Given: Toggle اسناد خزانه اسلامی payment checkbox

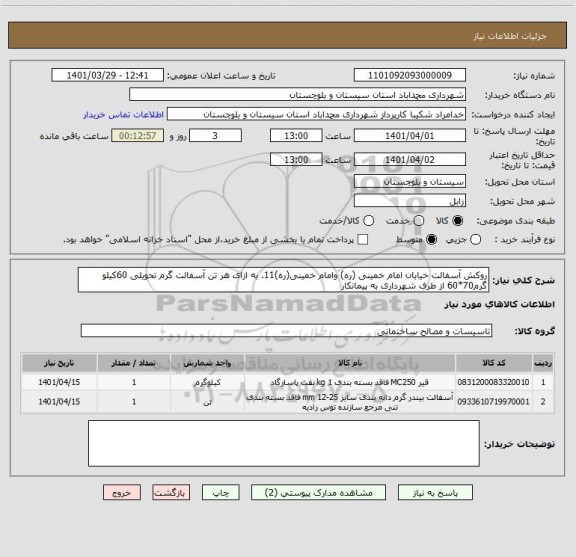Looking at the screenshot, I should pos(363,240).
